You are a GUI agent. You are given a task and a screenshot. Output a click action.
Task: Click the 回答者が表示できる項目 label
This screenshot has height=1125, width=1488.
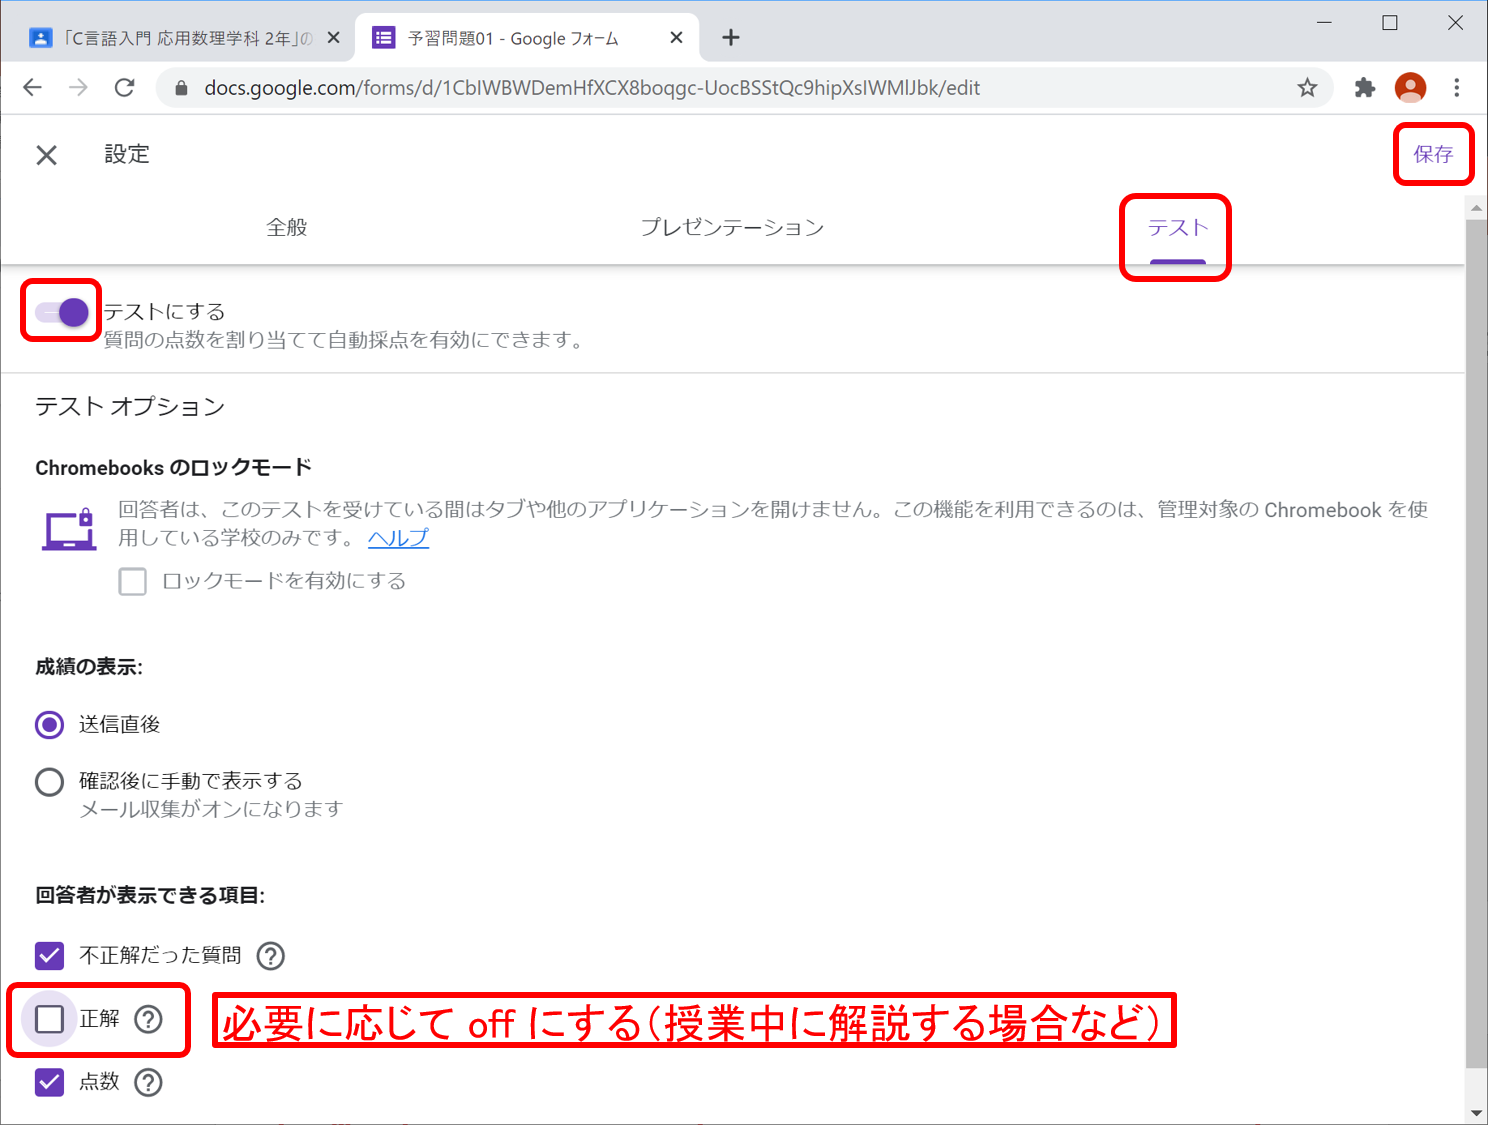(150, 895)
